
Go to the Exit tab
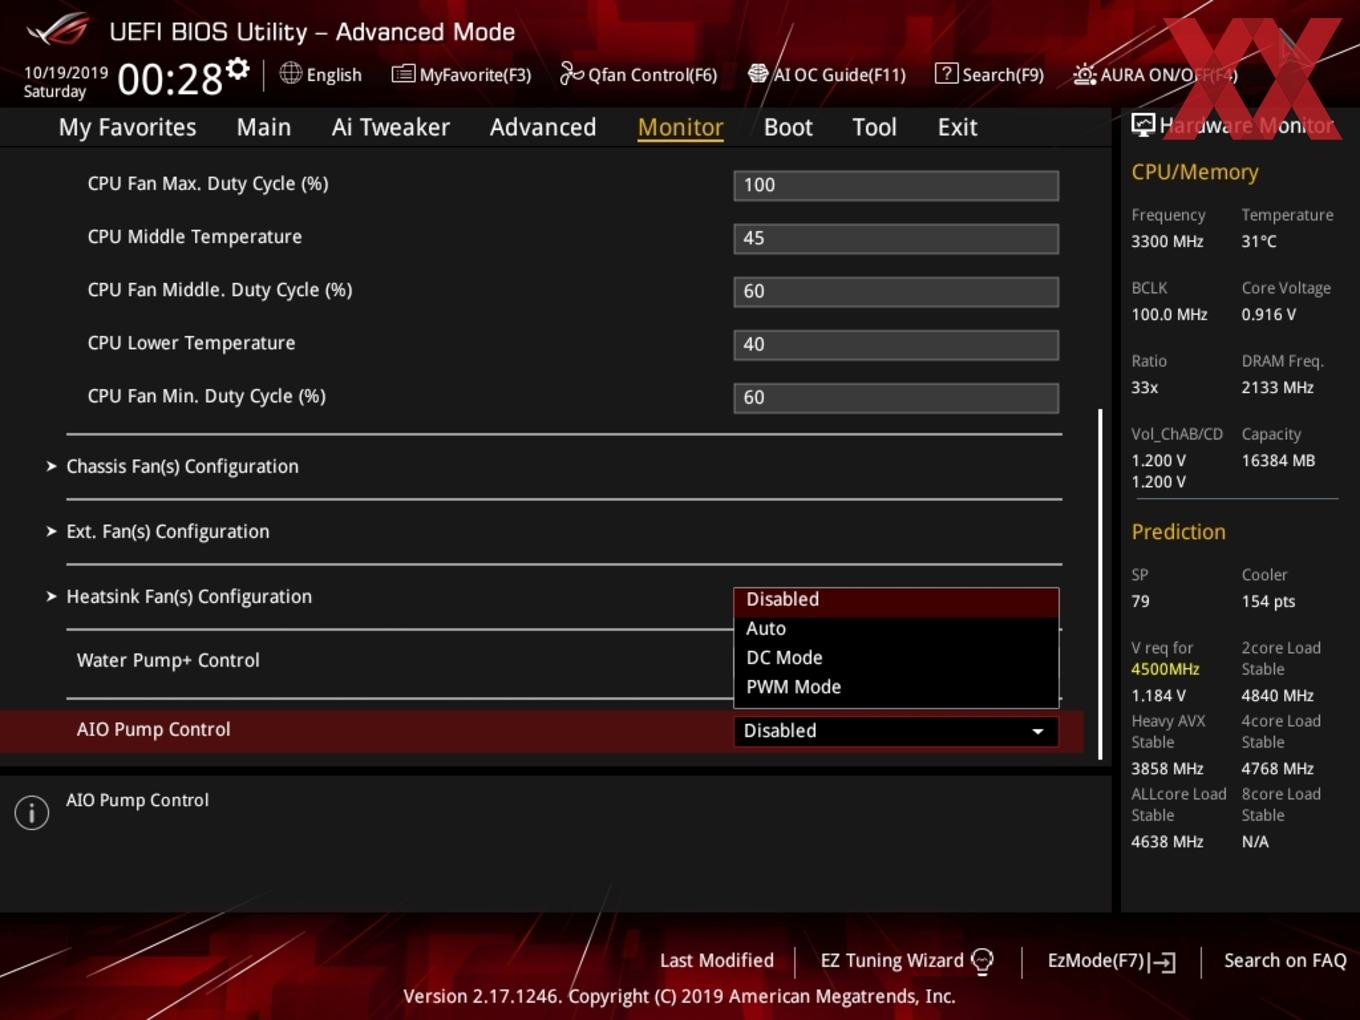957,127
